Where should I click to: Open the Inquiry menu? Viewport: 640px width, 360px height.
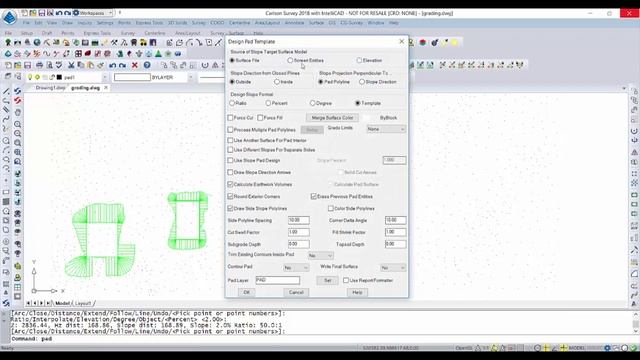click(x=84, y=23)
